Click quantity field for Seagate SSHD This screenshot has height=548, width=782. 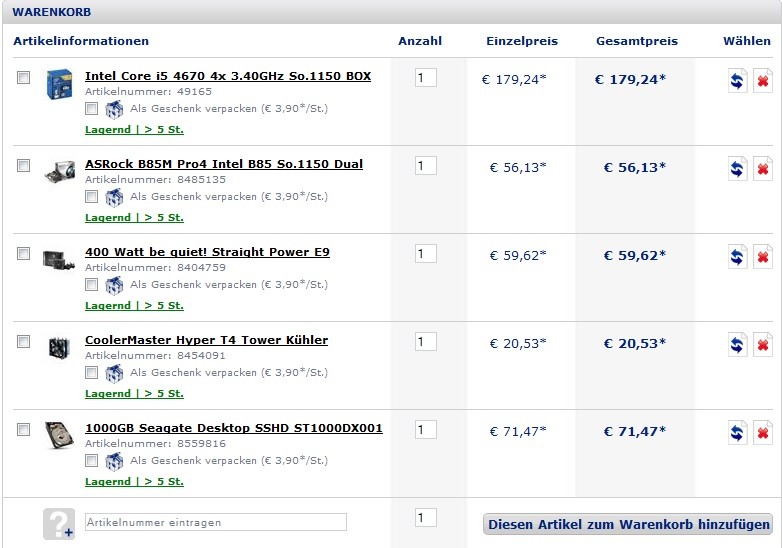425,430
